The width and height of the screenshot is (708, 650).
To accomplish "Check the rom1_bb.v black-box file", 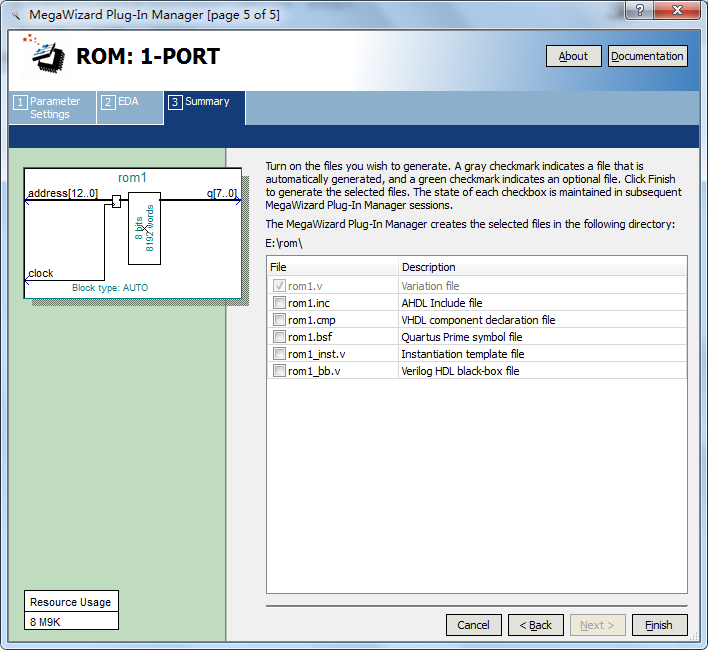I will tap(279, 371).
